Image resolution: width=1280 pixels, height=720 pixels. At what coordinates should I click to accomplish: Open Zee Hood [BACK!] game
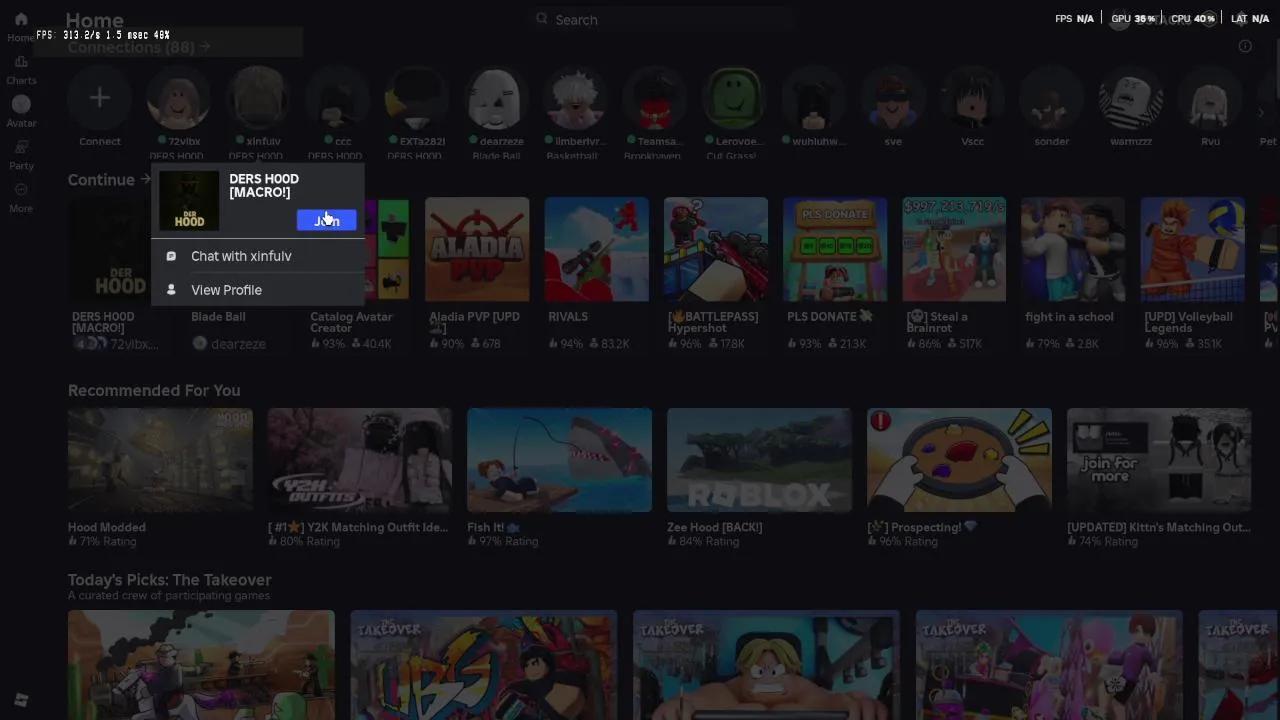(759, 460)
